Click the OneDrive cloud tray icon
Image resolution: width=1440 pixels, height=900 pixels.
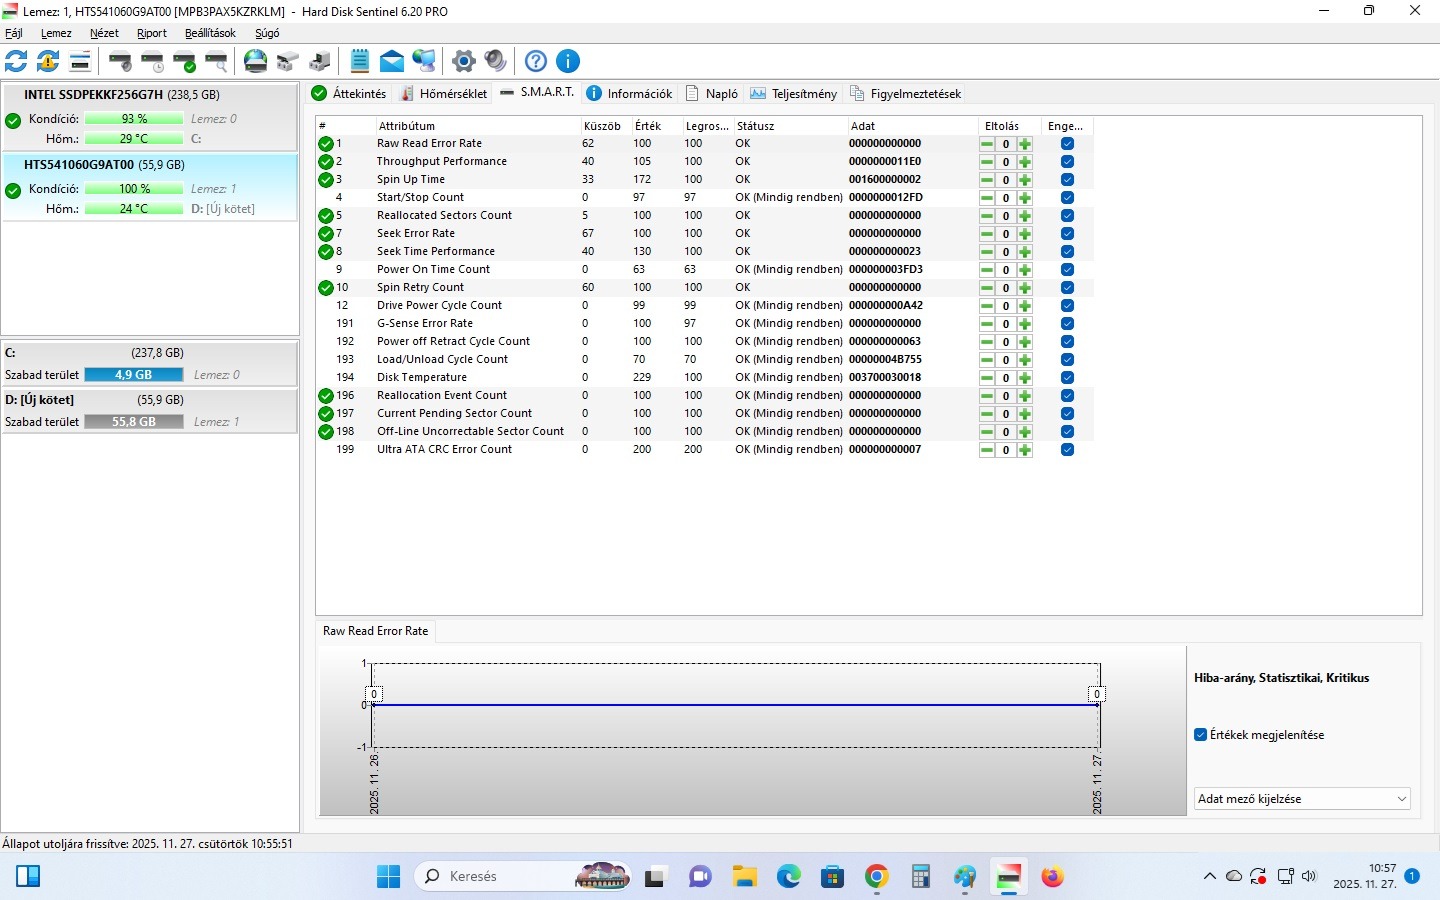point(1234,877)
